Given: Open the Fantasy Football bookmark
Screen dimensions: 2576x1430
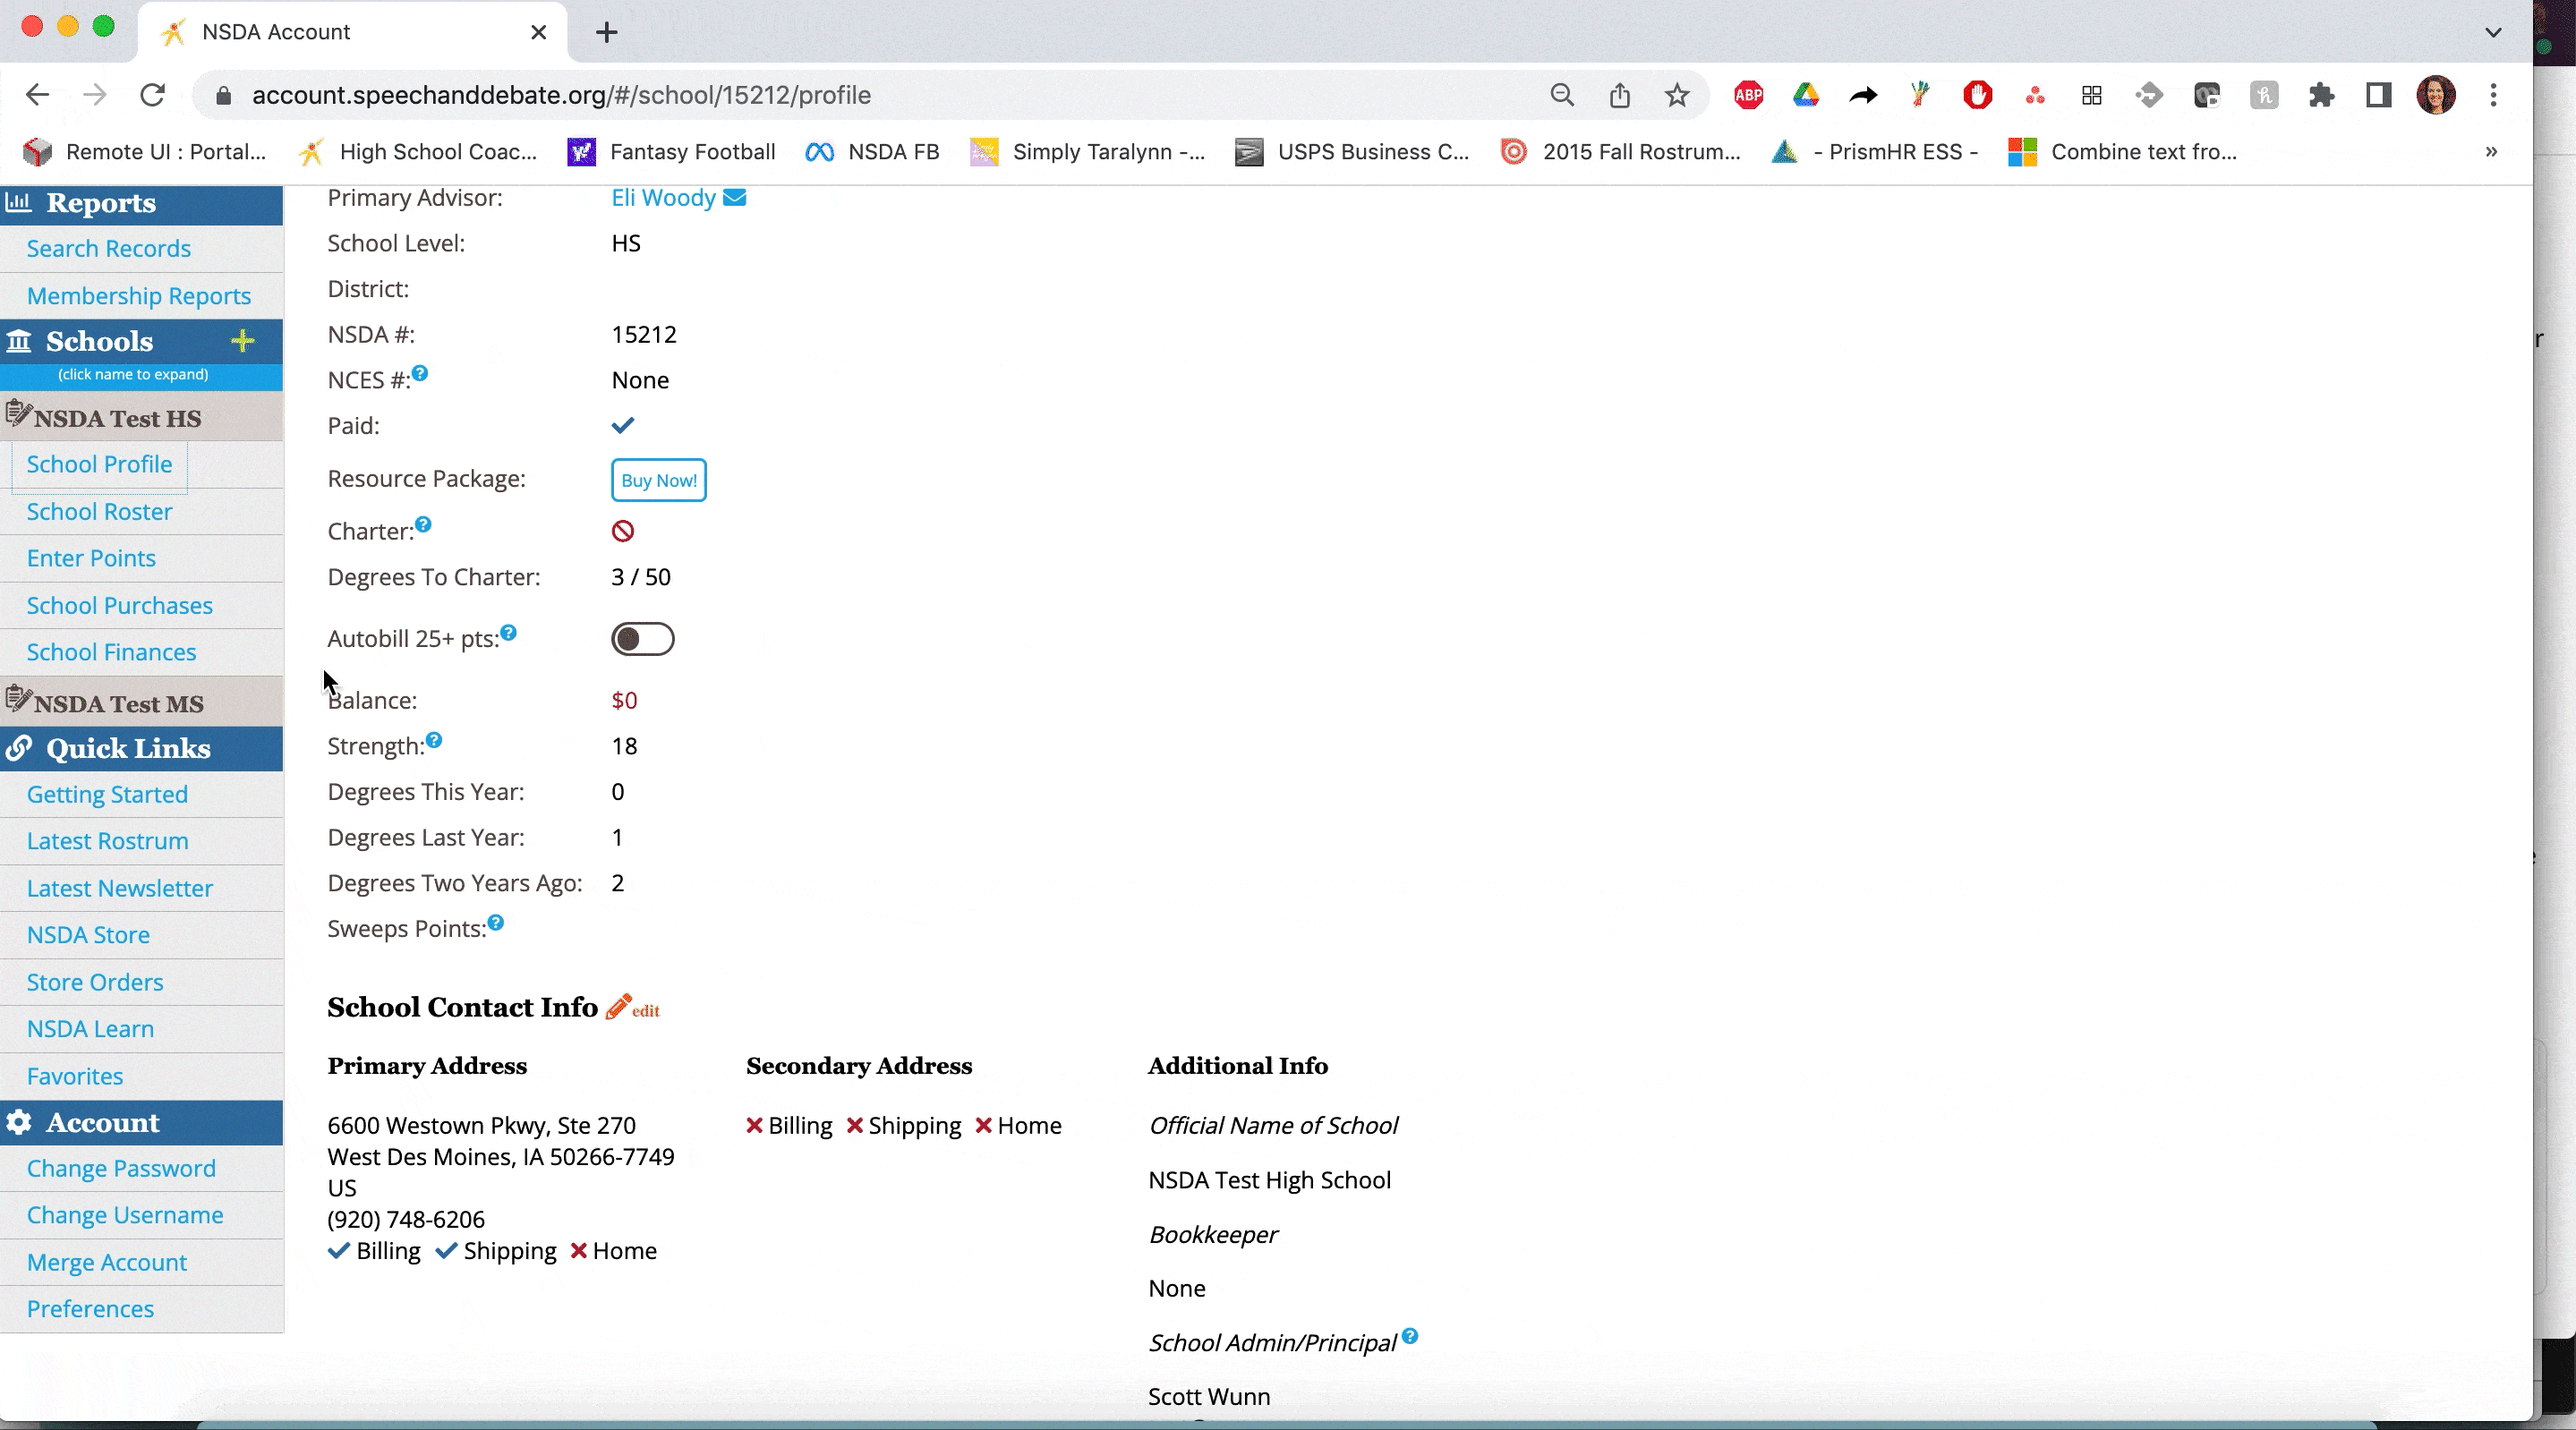Looking at the screenshot, I should (671, 152).
